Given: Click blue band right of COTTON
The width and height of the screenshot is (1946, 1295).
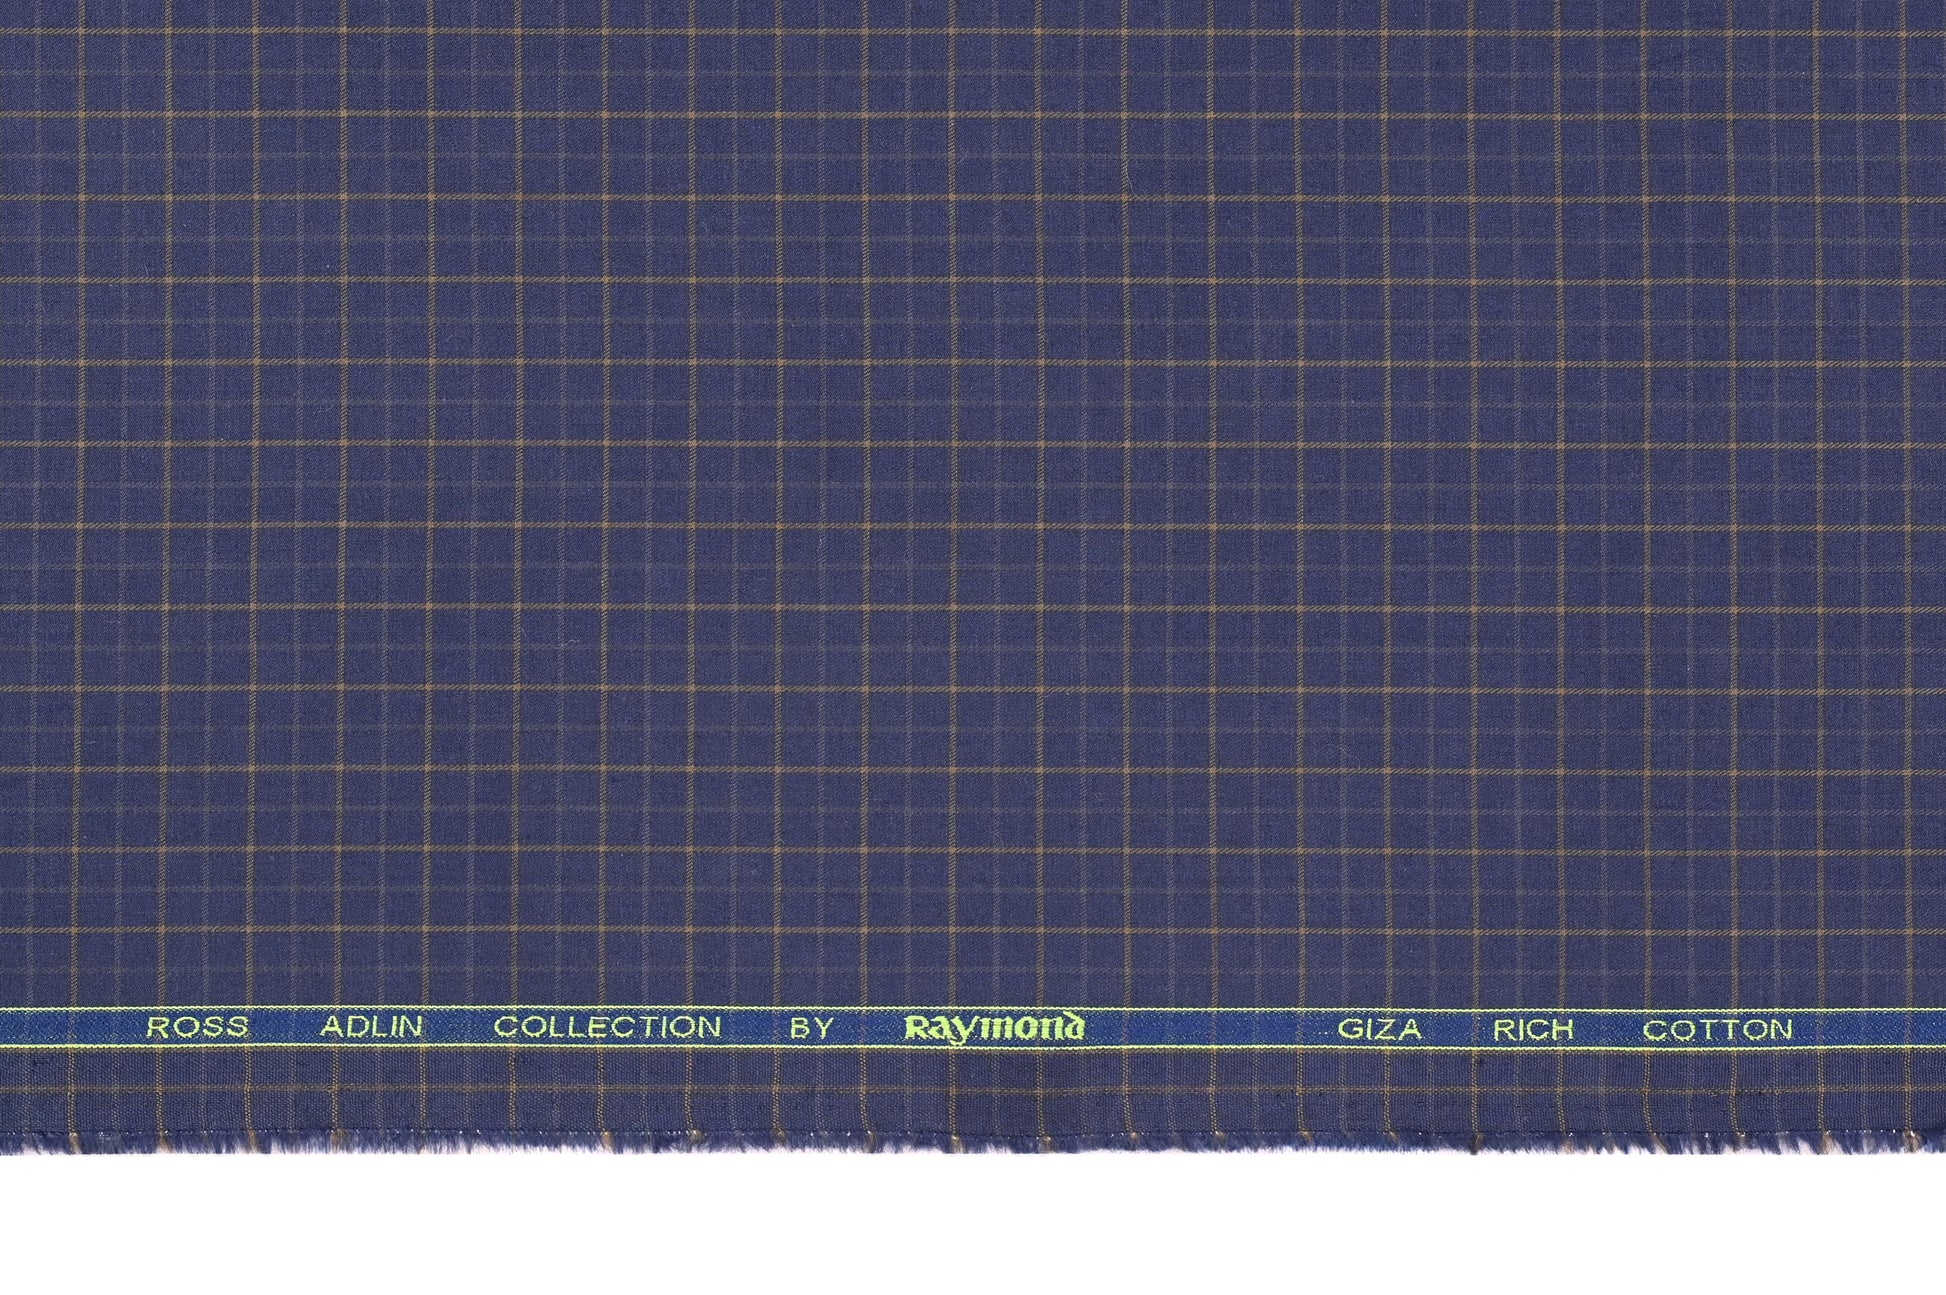Looking at the screenshot, I should [1870, 1030].
